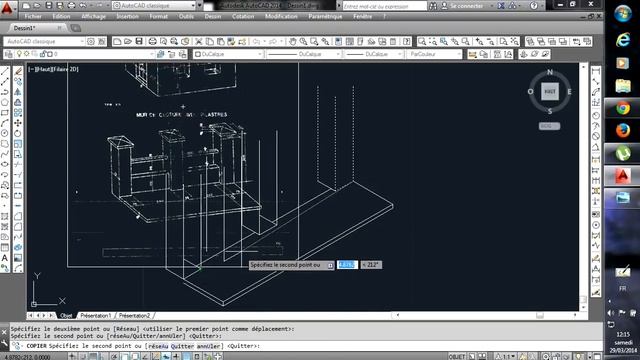
Task: Expand the layer list dropdown
Action: [152, 54]
